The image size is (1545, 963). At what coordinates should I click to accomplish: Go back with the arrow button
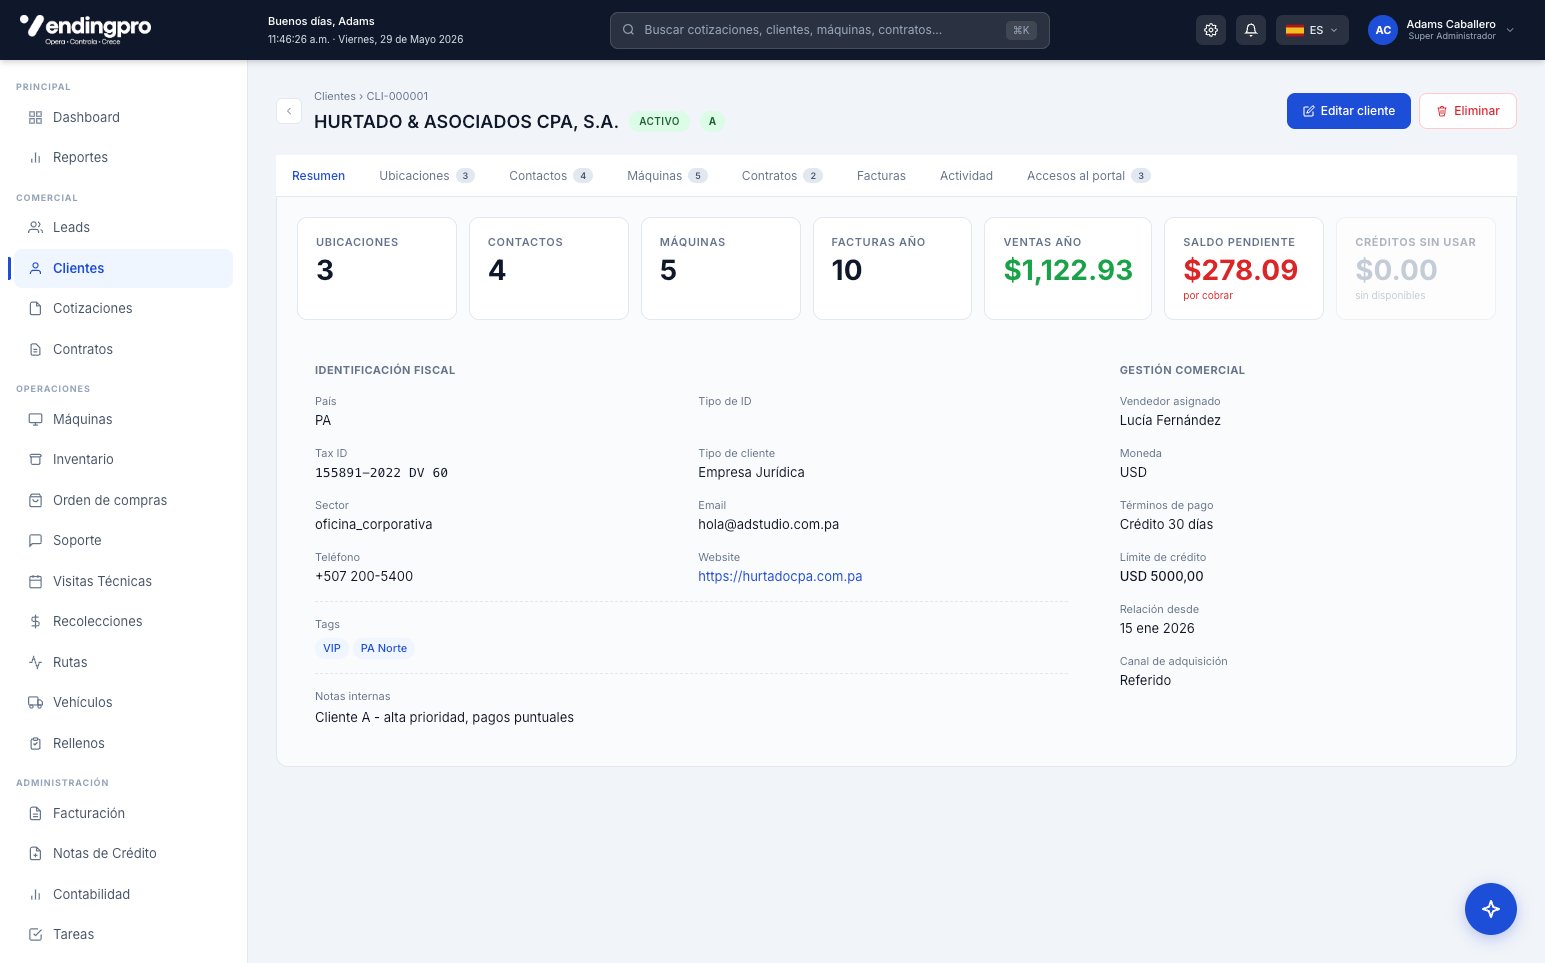tap(289, 111)
